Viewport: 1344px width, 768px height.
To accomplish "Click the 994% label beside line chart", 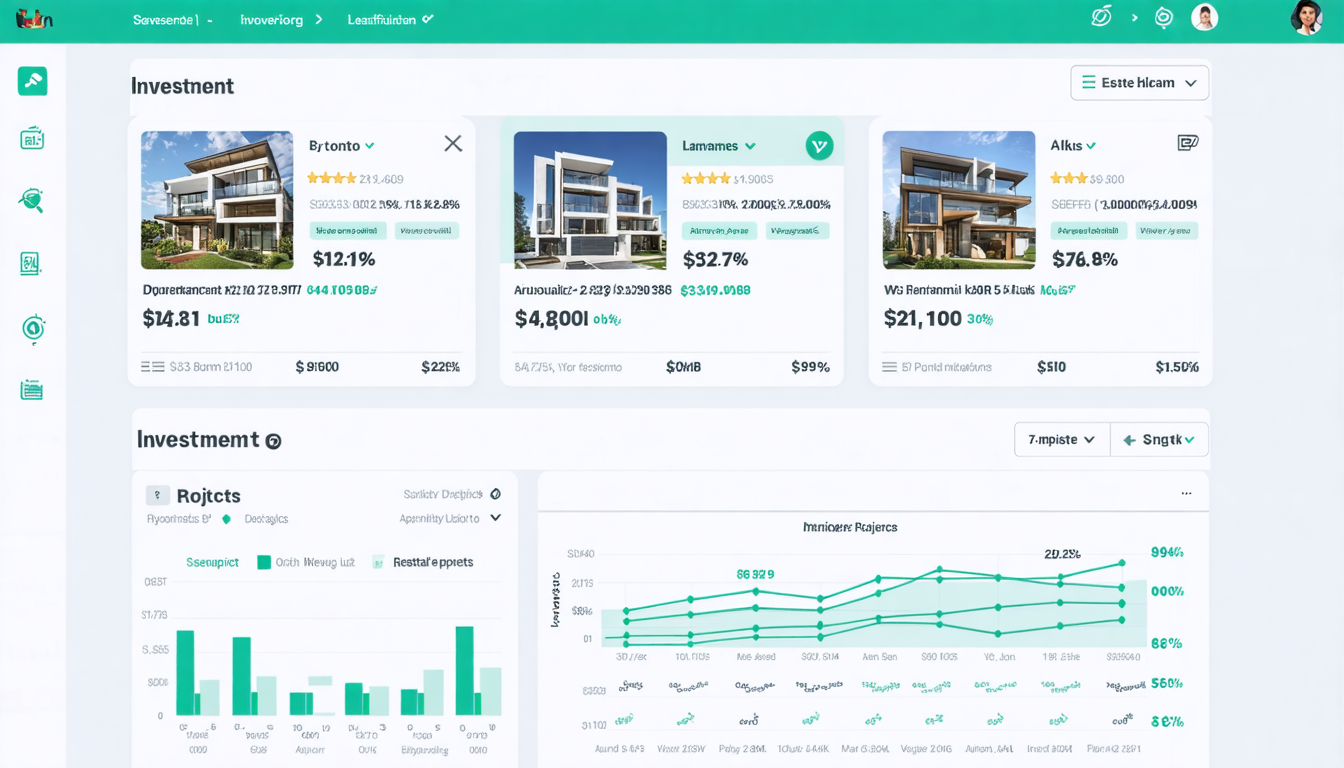I will (1167, 552).
